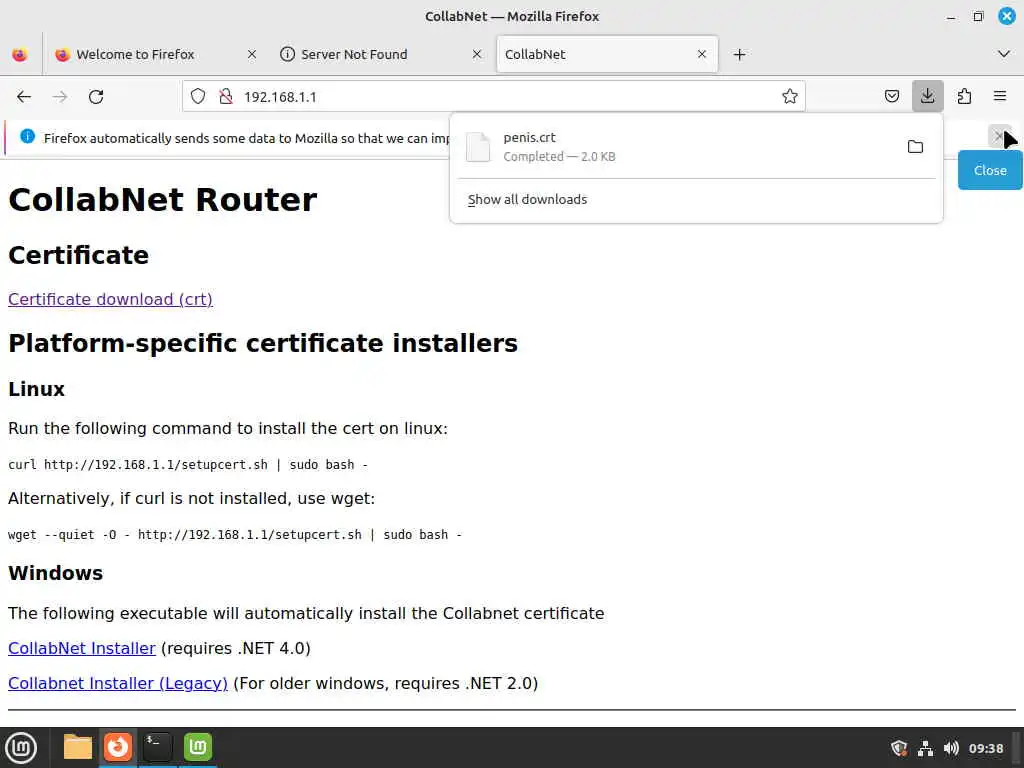Click the blue Close button
Screen dimensions: 1024x768
click(x=990, y=170)
